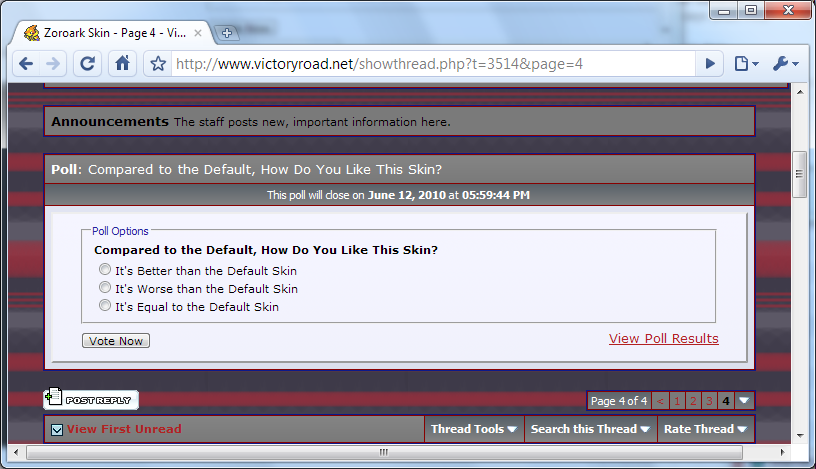Click the browser Back arrow button

coord(27,63)
